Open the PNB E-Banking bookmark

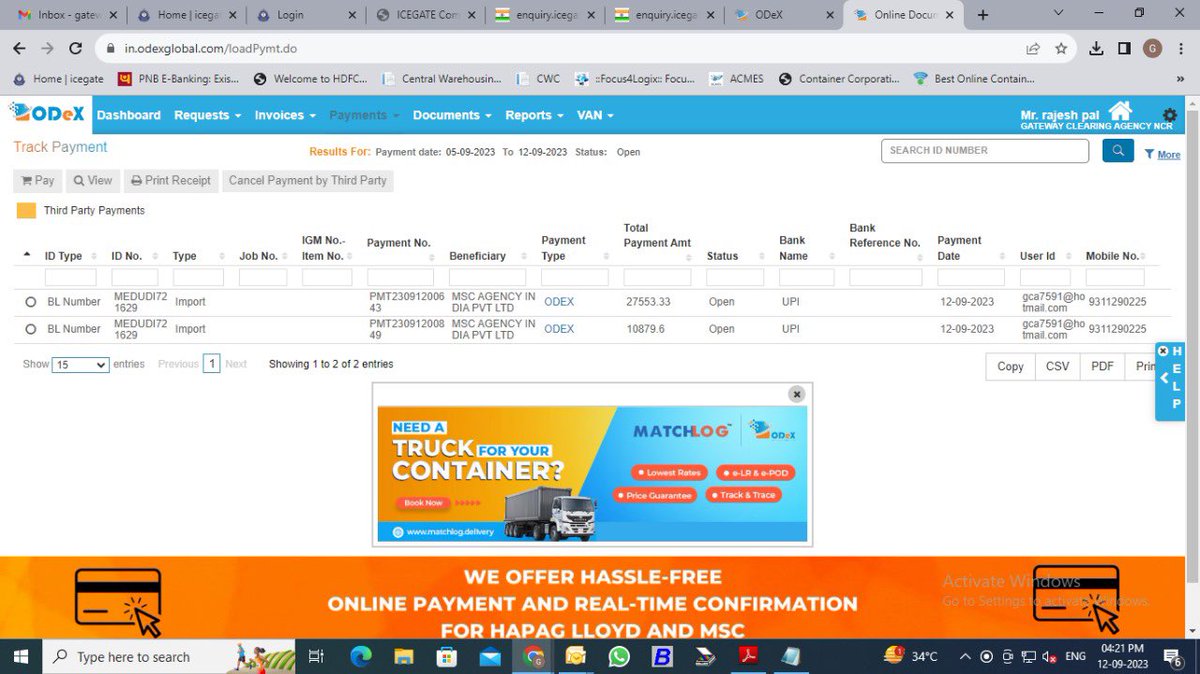point(181,79)
